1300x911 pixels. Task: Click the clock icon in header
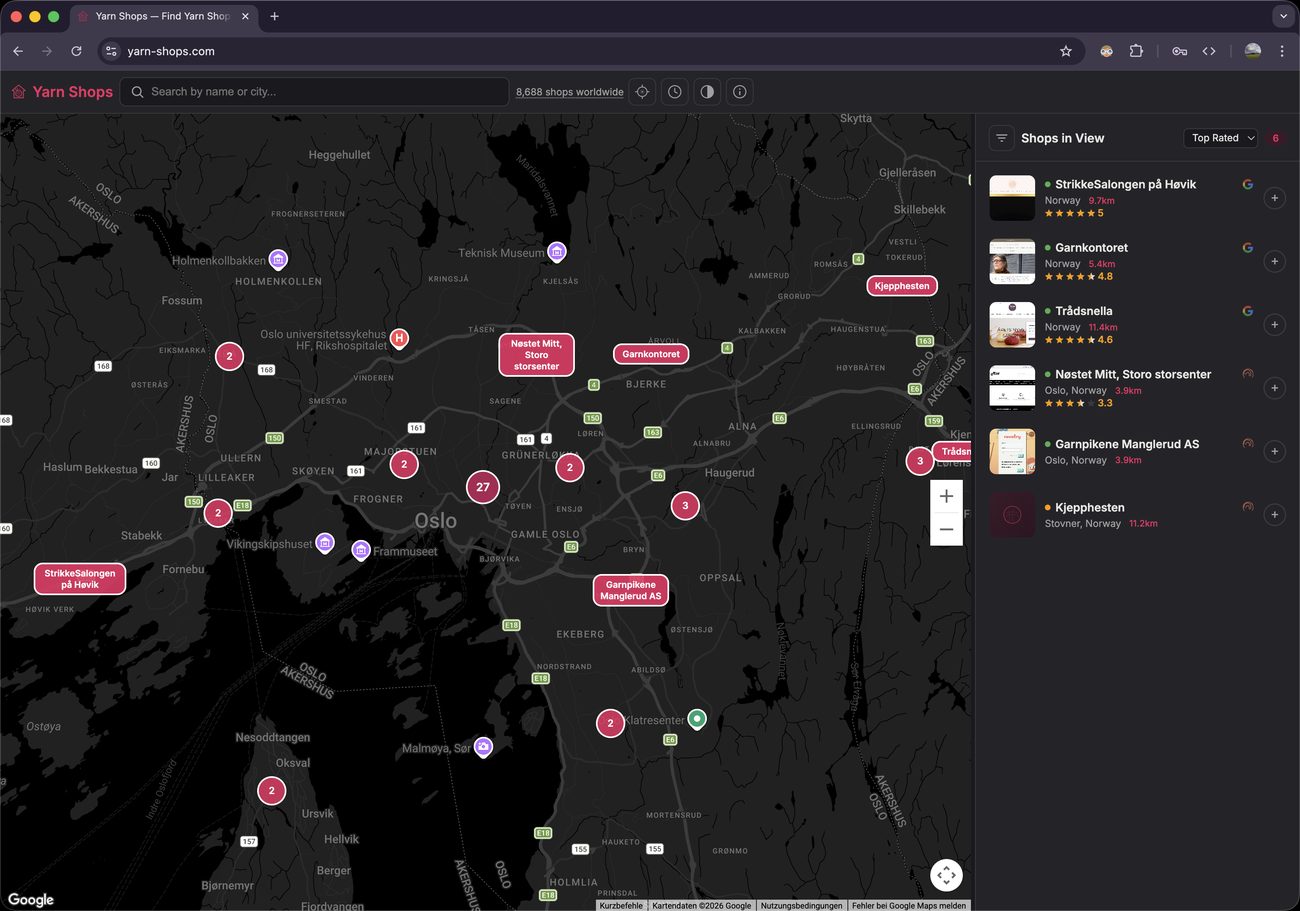(x=675, y=92)
